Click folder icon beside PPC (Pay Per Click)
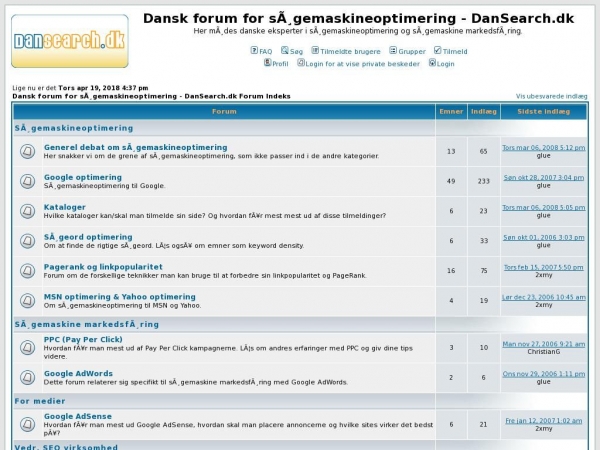Image resolution: width=600 pixels, height=450 pixels. [28, 347]
